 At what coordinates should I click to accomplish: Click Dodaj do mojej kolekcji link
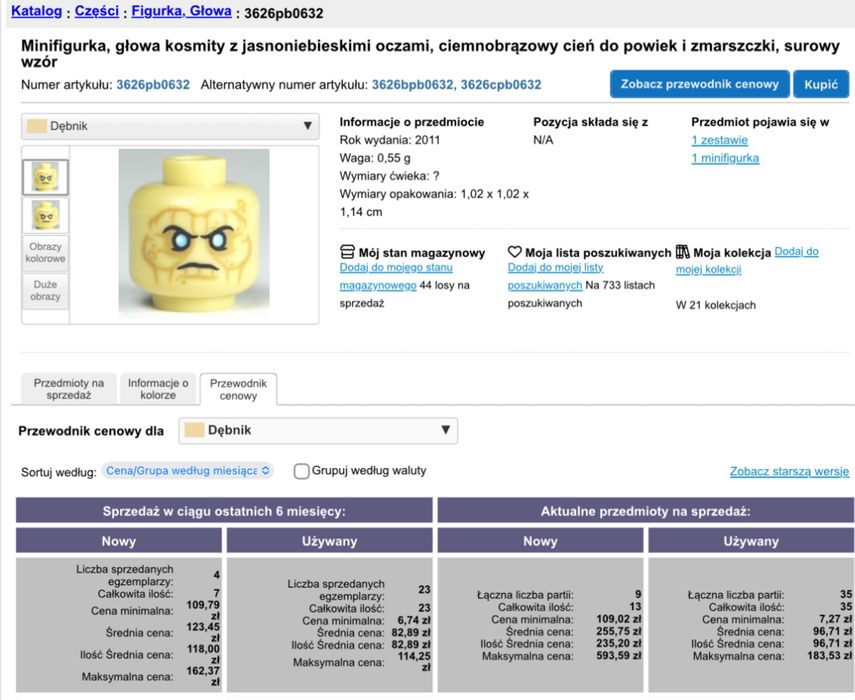(x=747, y=260)
